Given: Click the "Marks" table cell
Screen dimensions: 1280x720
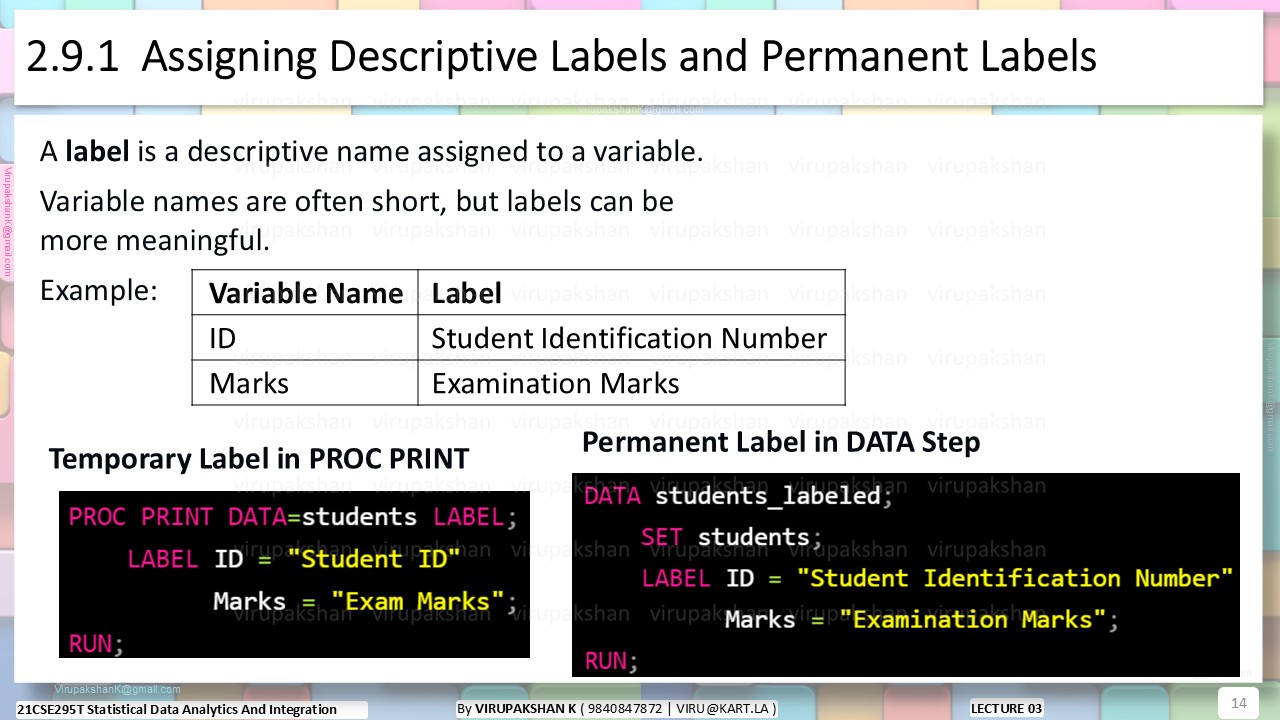Looking at the screenshot, I should click(x=305, y=383).
